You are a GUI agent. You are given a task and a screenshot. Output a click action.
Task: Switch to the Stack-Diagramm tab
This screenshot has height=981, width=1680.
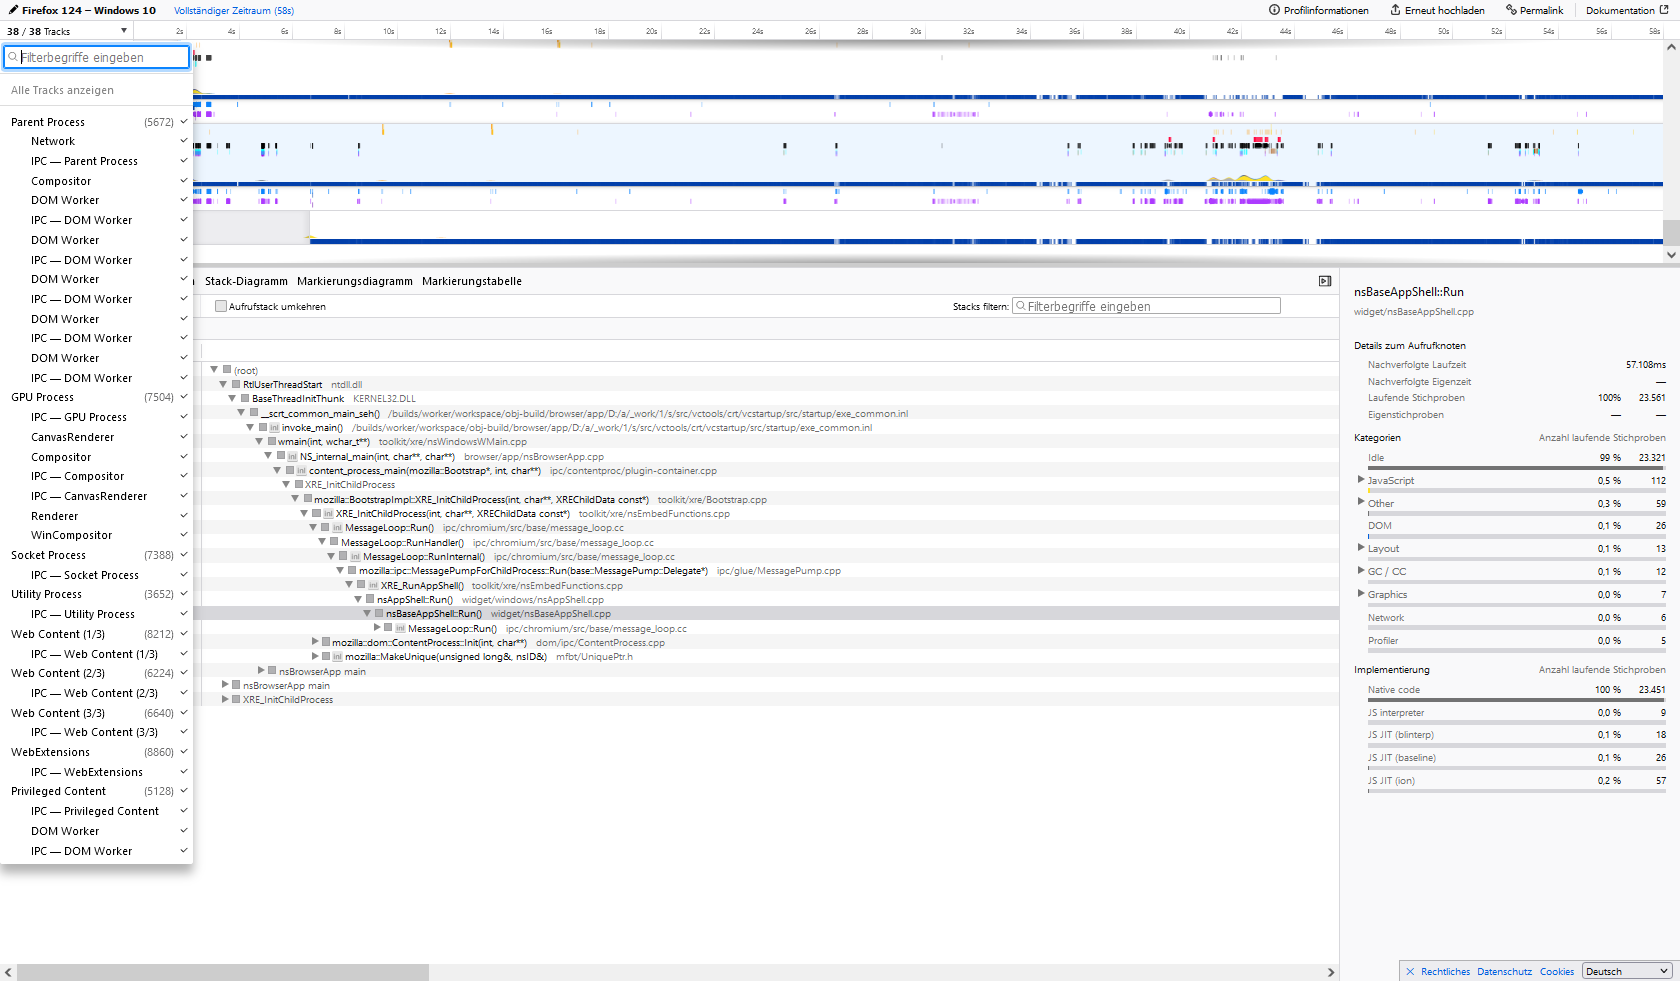pyautogui.click(x=246, y=281)
